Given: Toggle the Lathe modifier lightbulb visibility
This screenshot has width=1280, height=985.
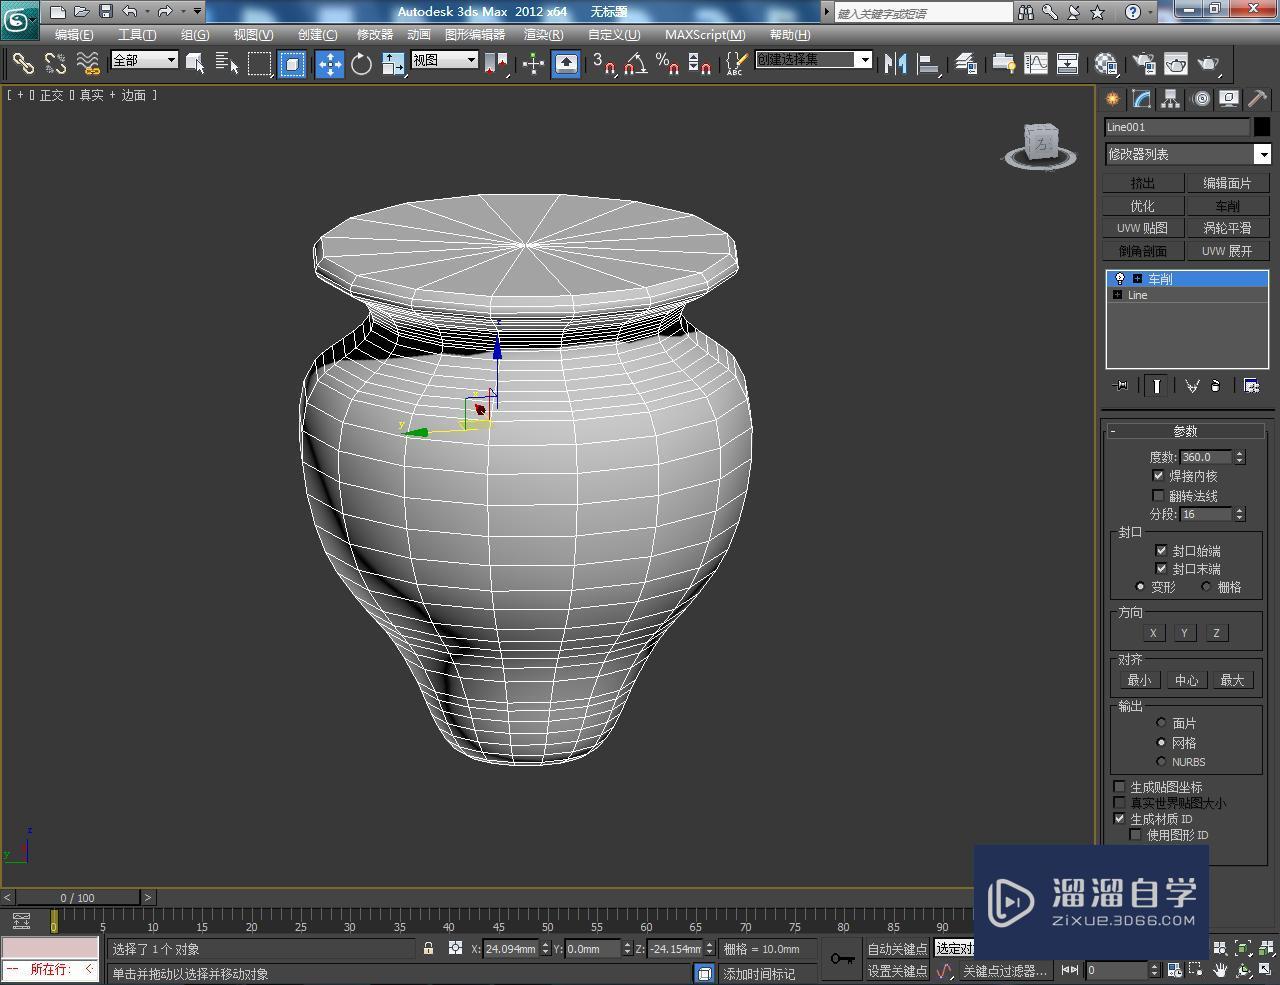Looking at the screenshot, I should click(x=1120, y=279).
